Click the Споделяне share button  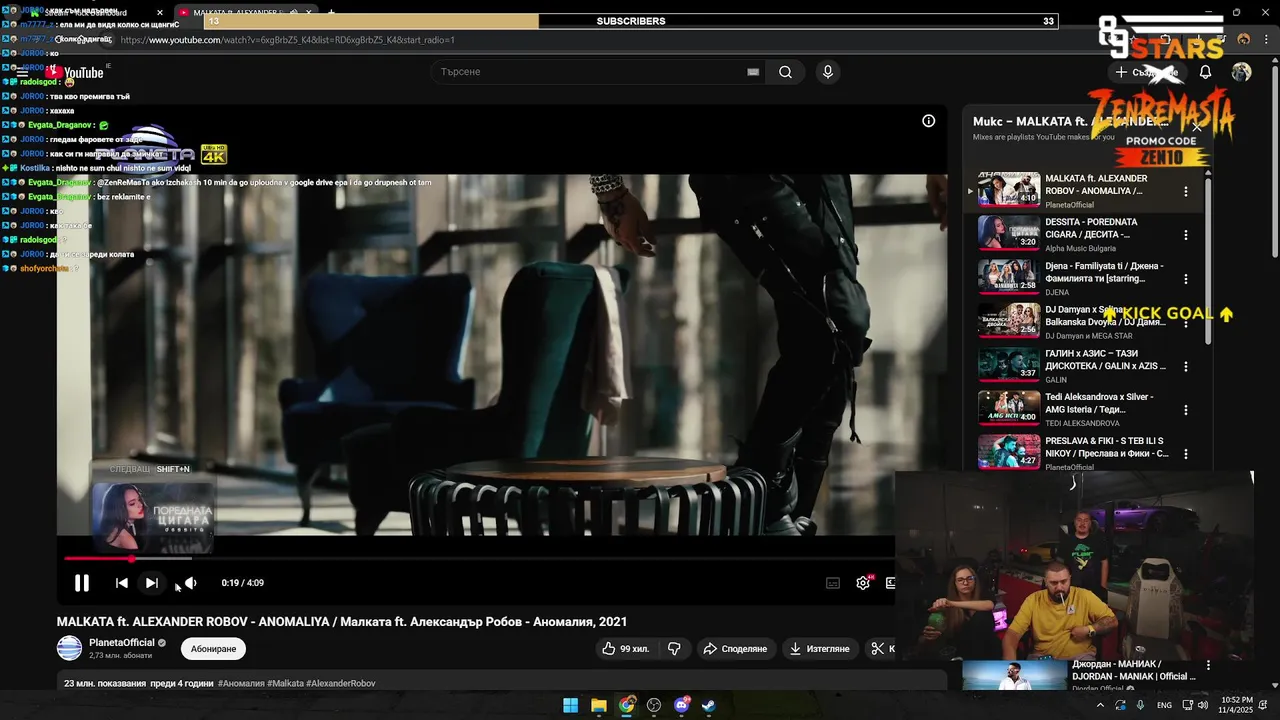735,649
